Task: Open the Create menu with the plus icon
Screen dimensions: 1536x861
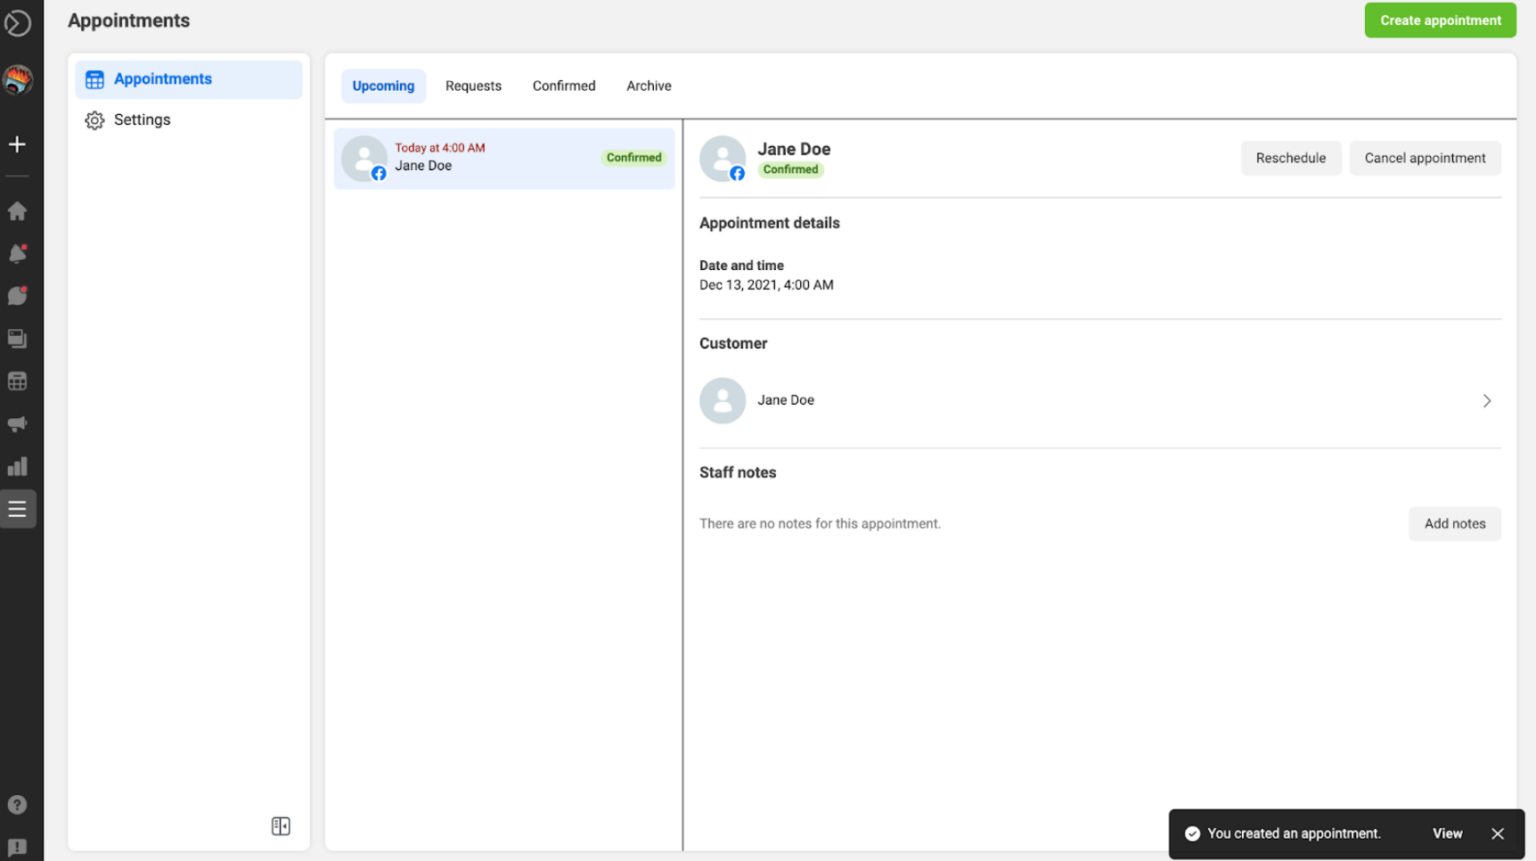Action: (17, 144)
